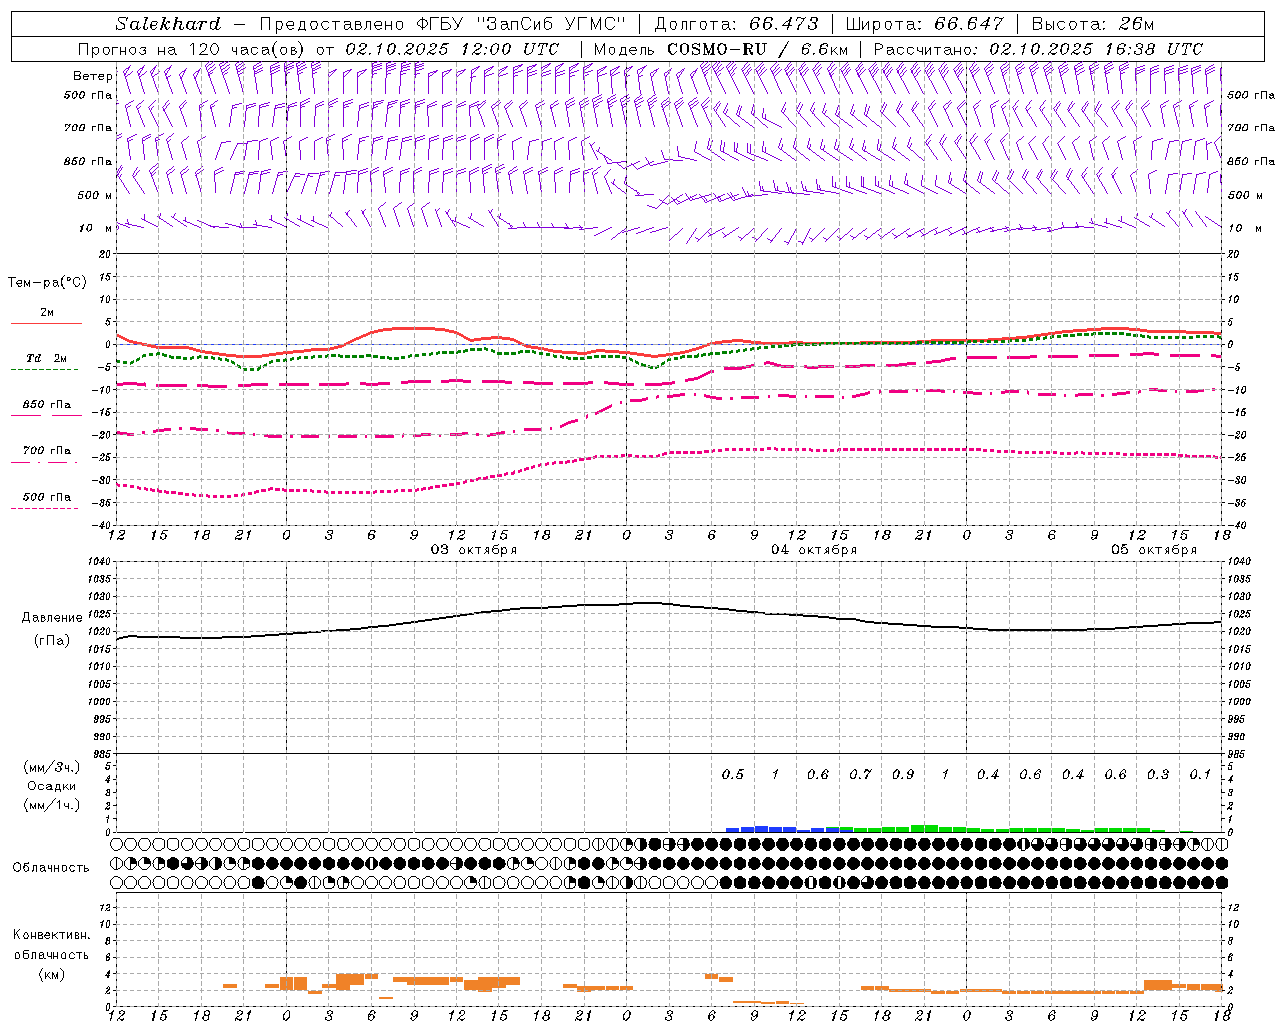Click the Давление pressure panel label
The image size is (1280, 1024).
click(x=52, y=618)
